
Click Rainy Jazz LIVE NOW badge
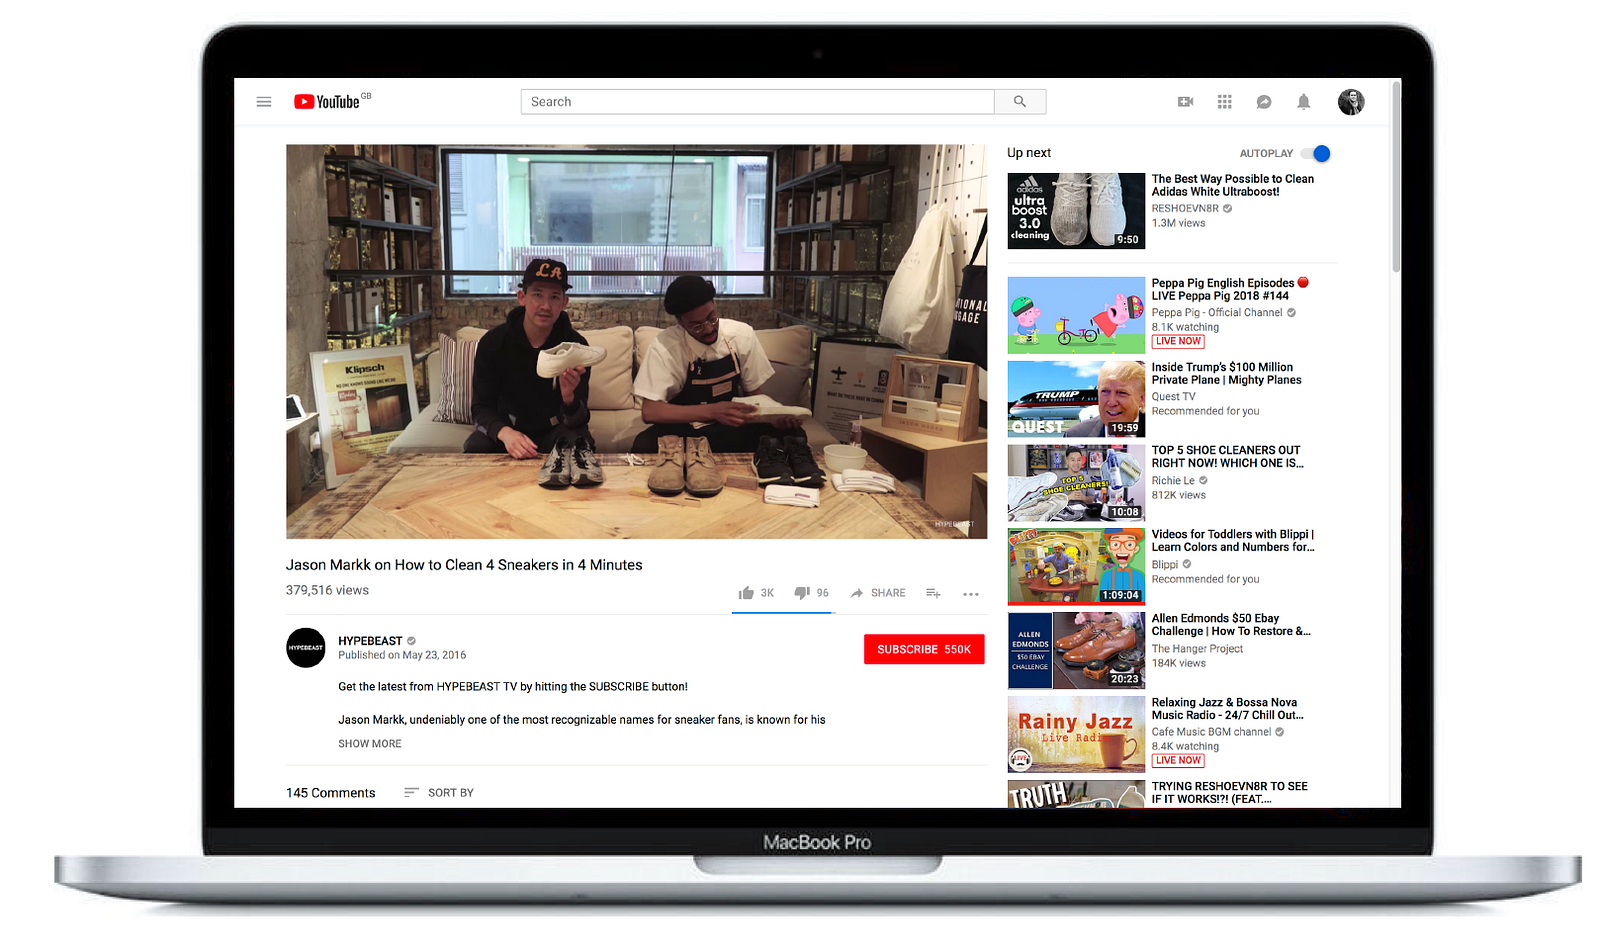pyautogui.click(x=1178, y=761)
